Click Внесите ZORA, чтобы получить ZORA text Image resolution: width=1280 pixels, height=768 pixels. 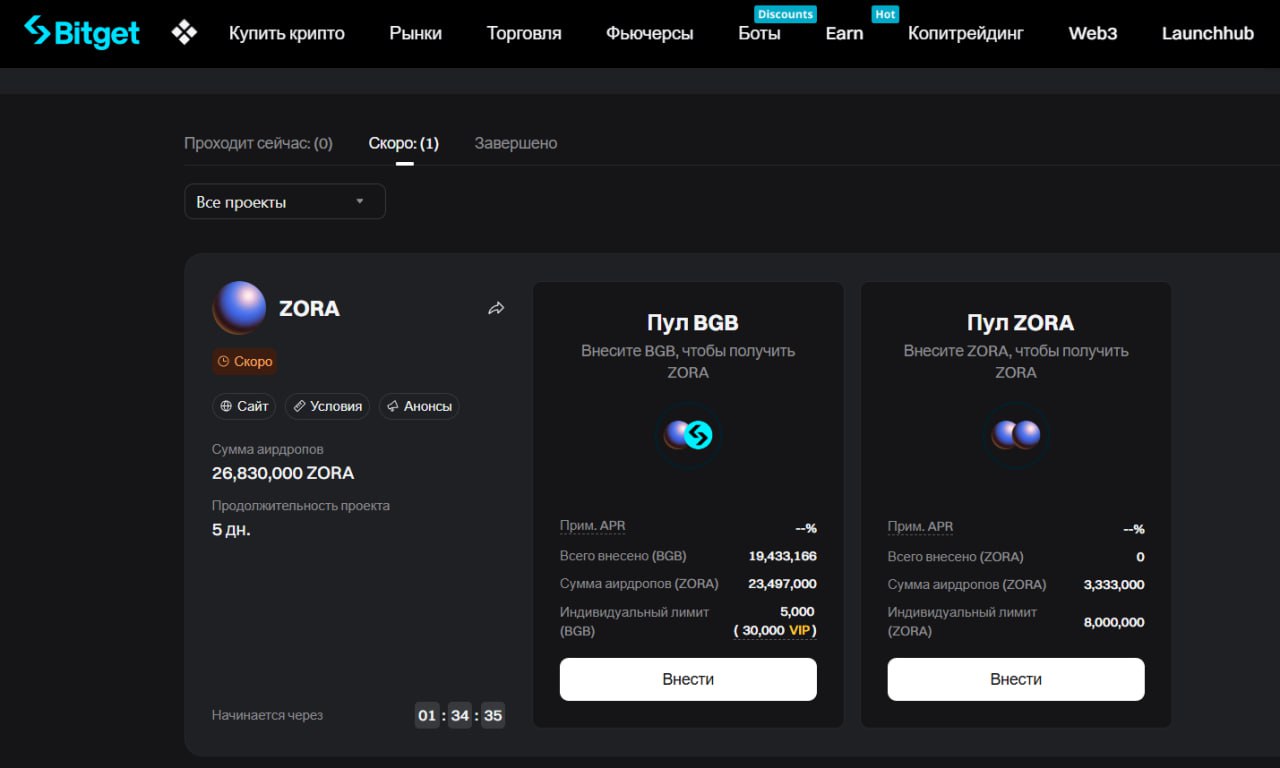point(1016,361)
